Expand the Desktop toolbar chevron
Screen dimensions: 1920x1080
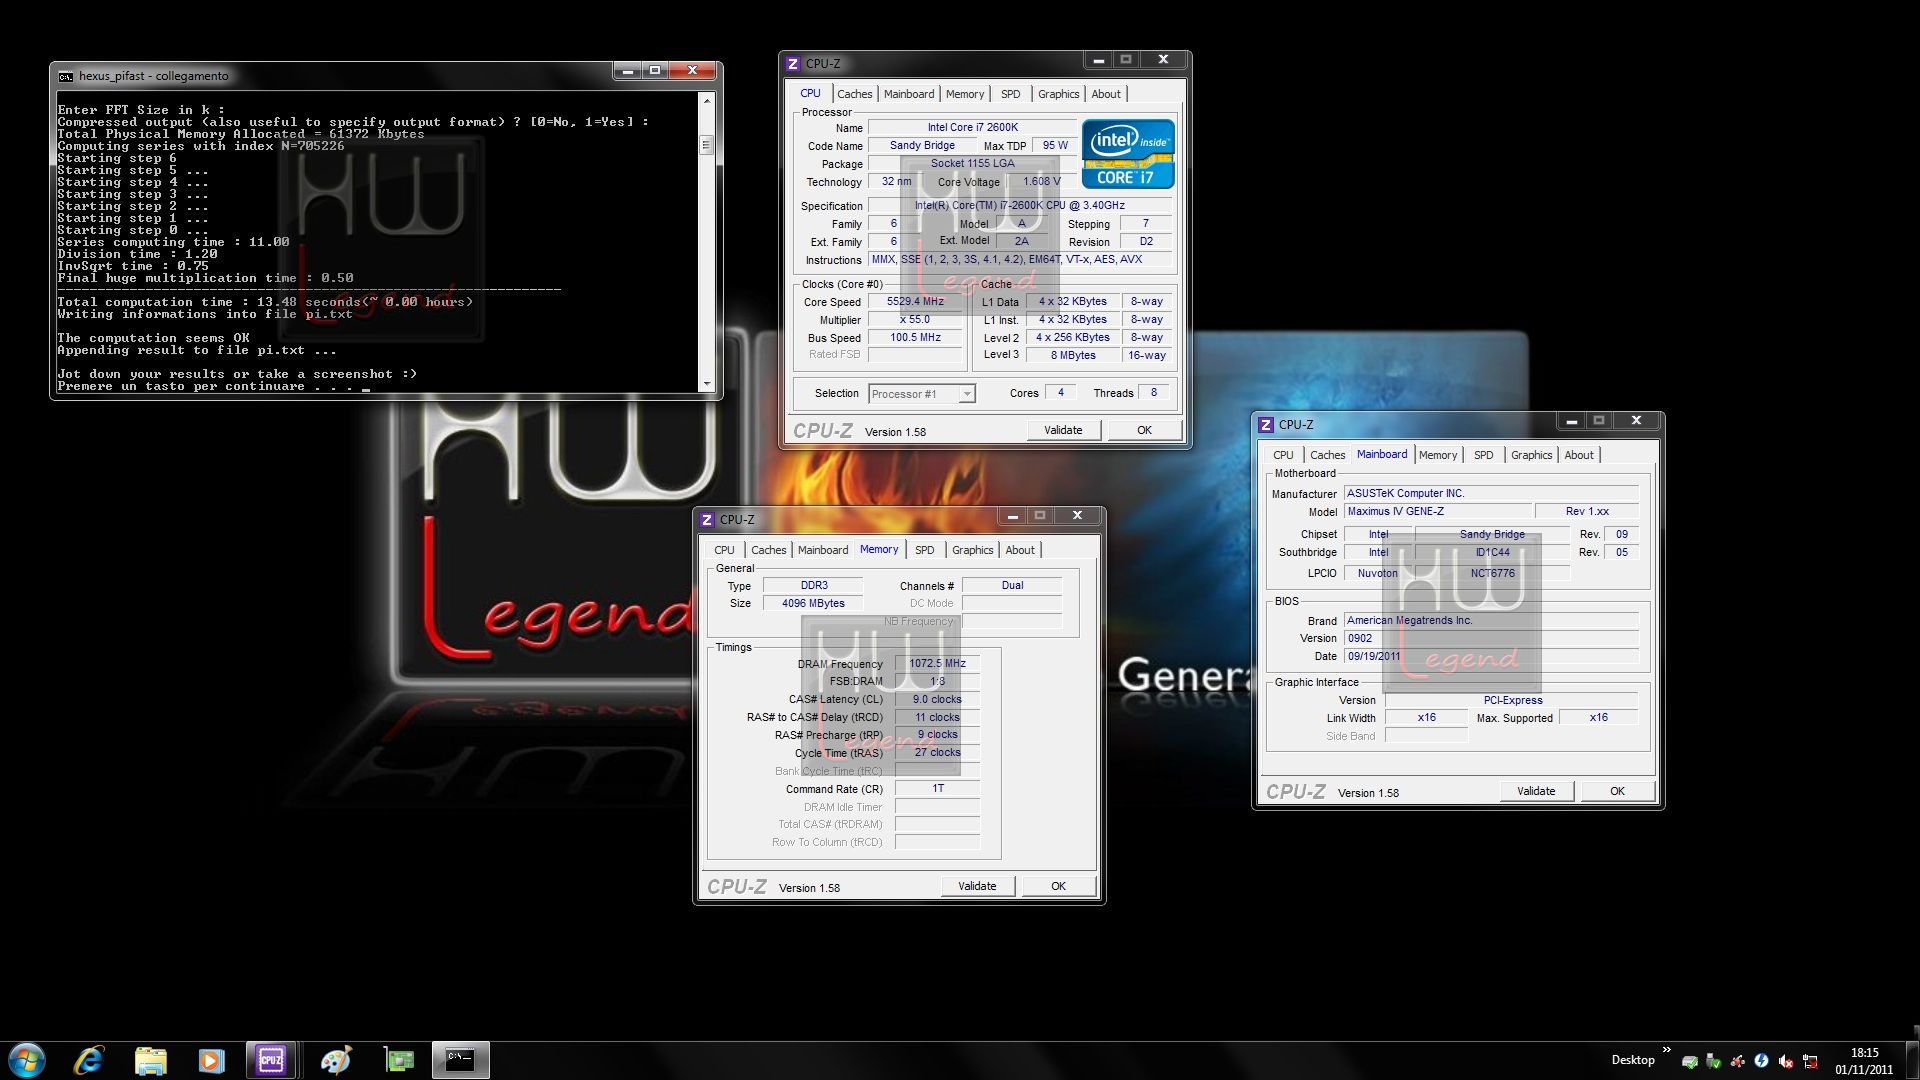pyautogui.click(x=1667, y=1050)
